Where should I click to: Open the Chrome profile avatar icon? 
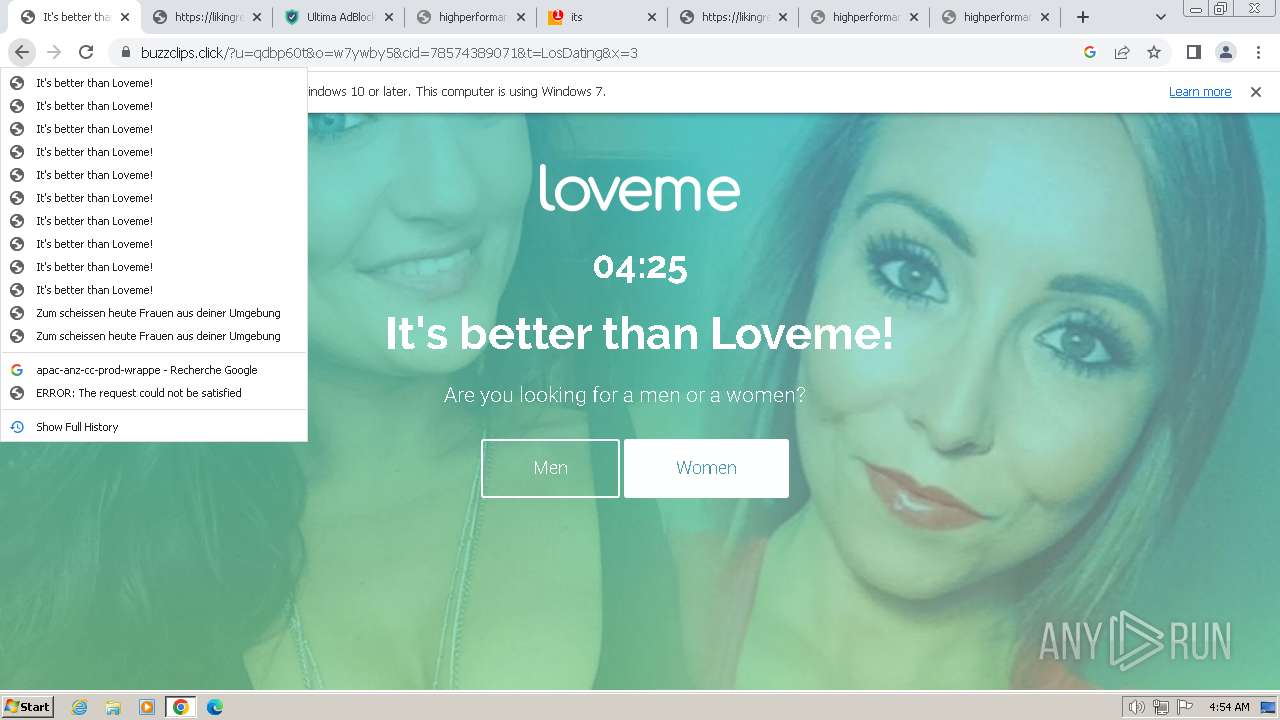click(1226, 53)
